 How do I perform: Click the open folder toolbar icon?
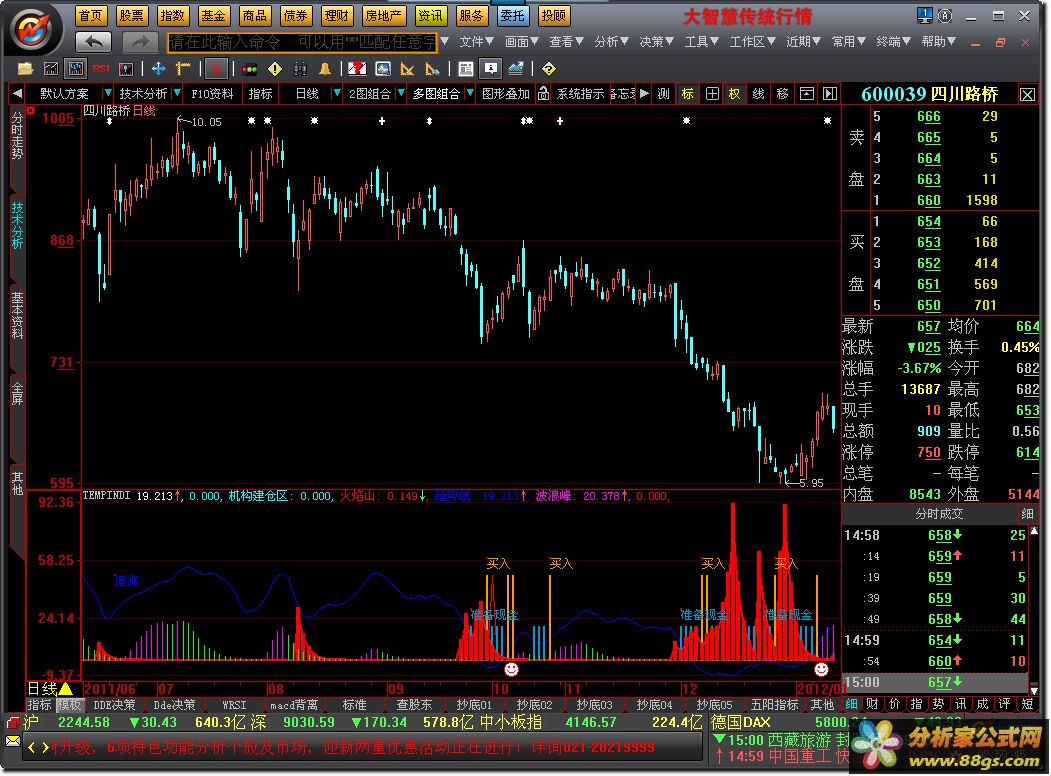(25, 69)
